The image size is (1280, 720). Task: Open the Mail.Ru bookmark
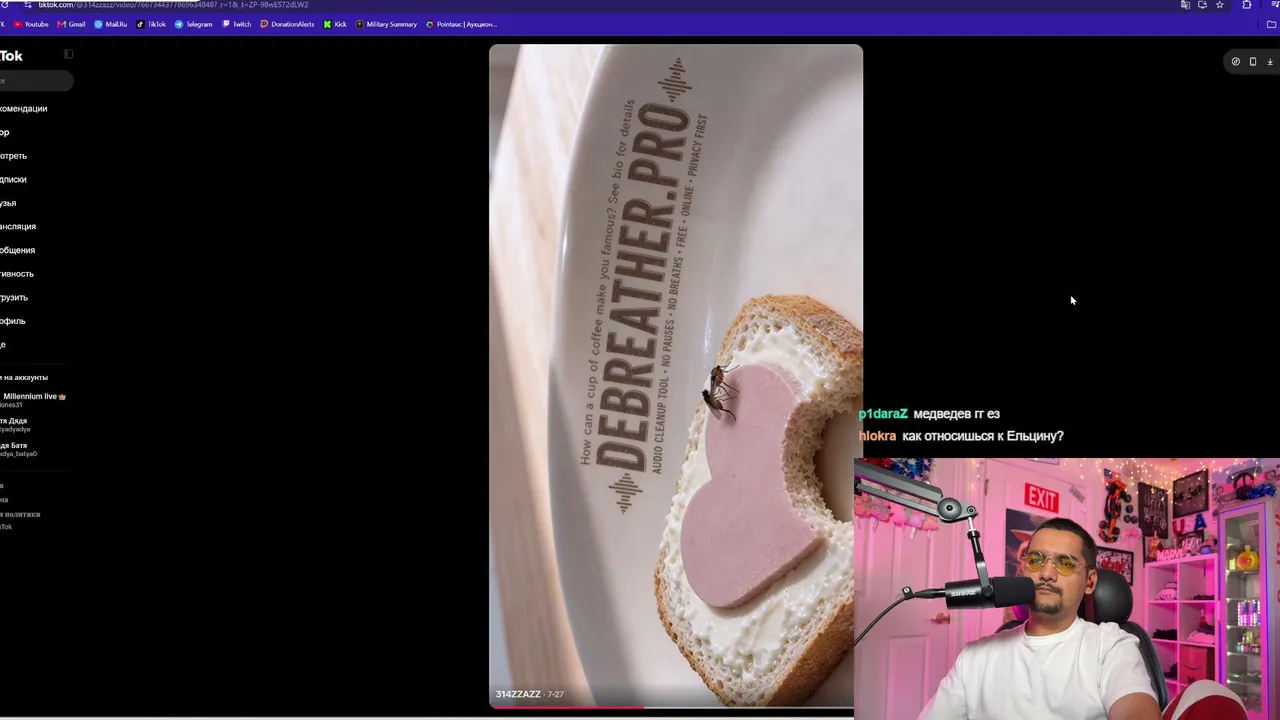coord(111,24)
